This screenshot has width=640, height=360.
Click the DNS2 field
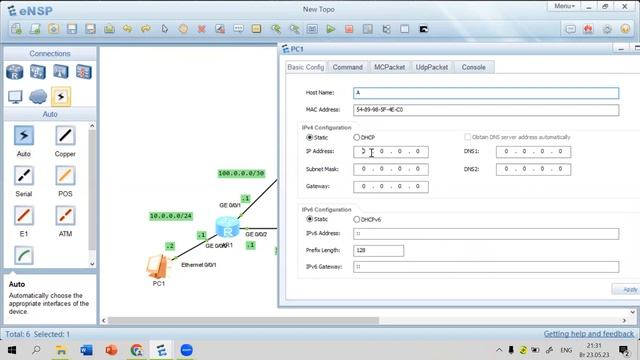pyautogui.click(x=533, y=169)
